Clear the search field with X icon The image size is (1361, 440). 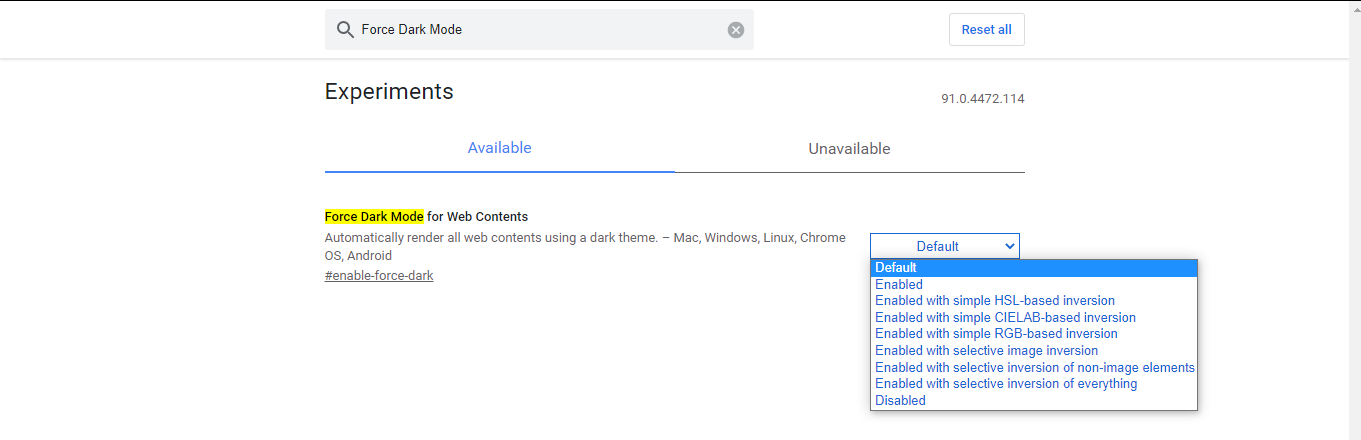736,30
